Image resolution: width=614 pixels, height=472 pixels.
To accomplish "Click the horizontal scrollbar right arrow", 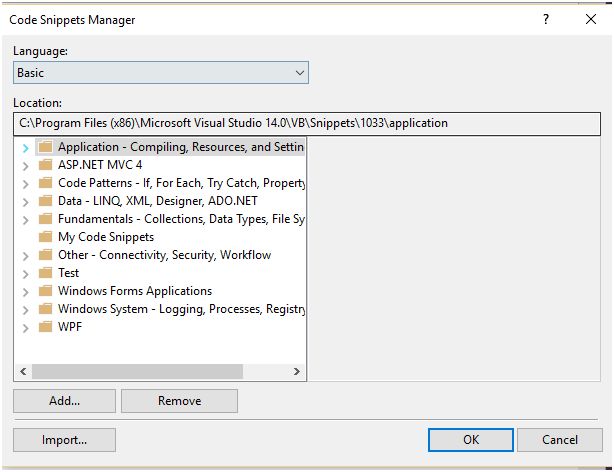I will point(297,371).
